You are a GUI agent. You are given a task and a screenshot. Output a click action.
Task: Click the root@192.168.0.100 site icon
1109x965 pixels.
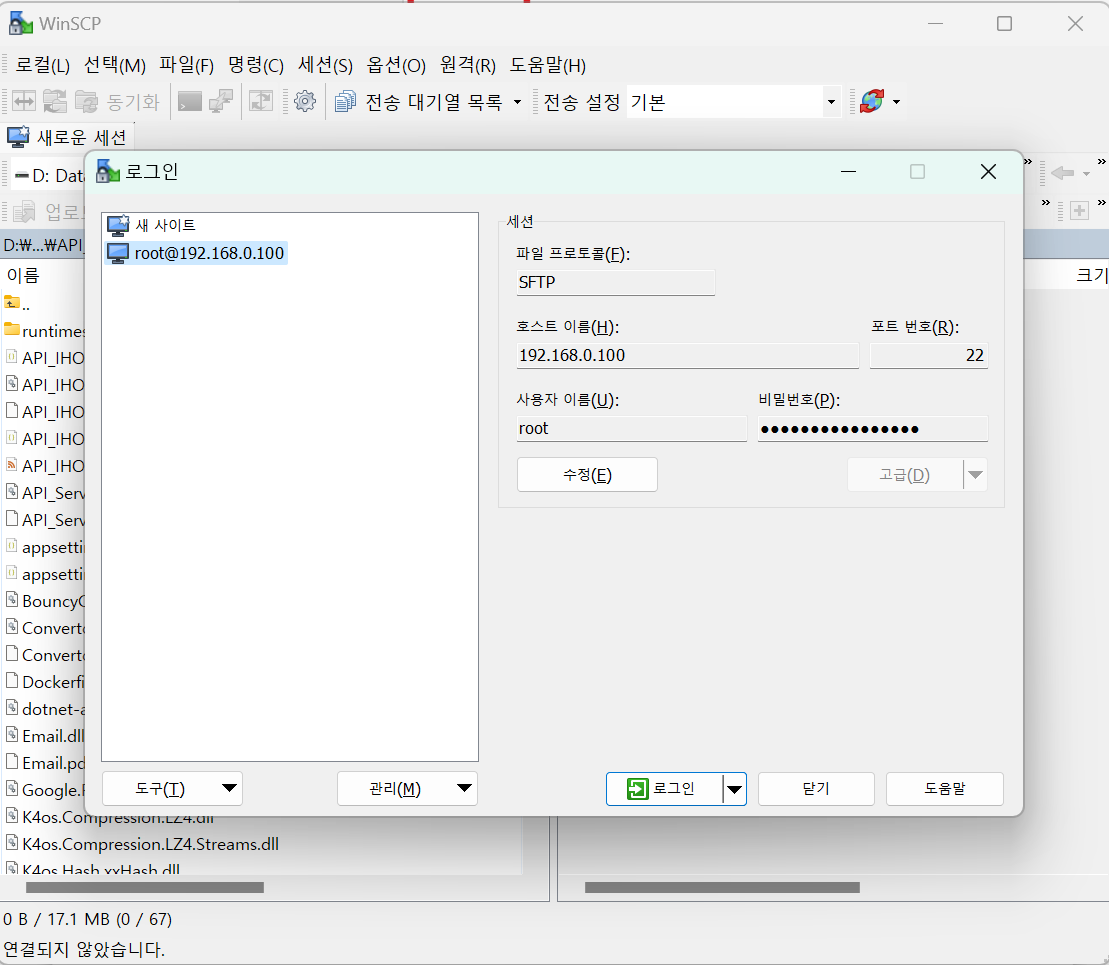[x=118, y=253]
